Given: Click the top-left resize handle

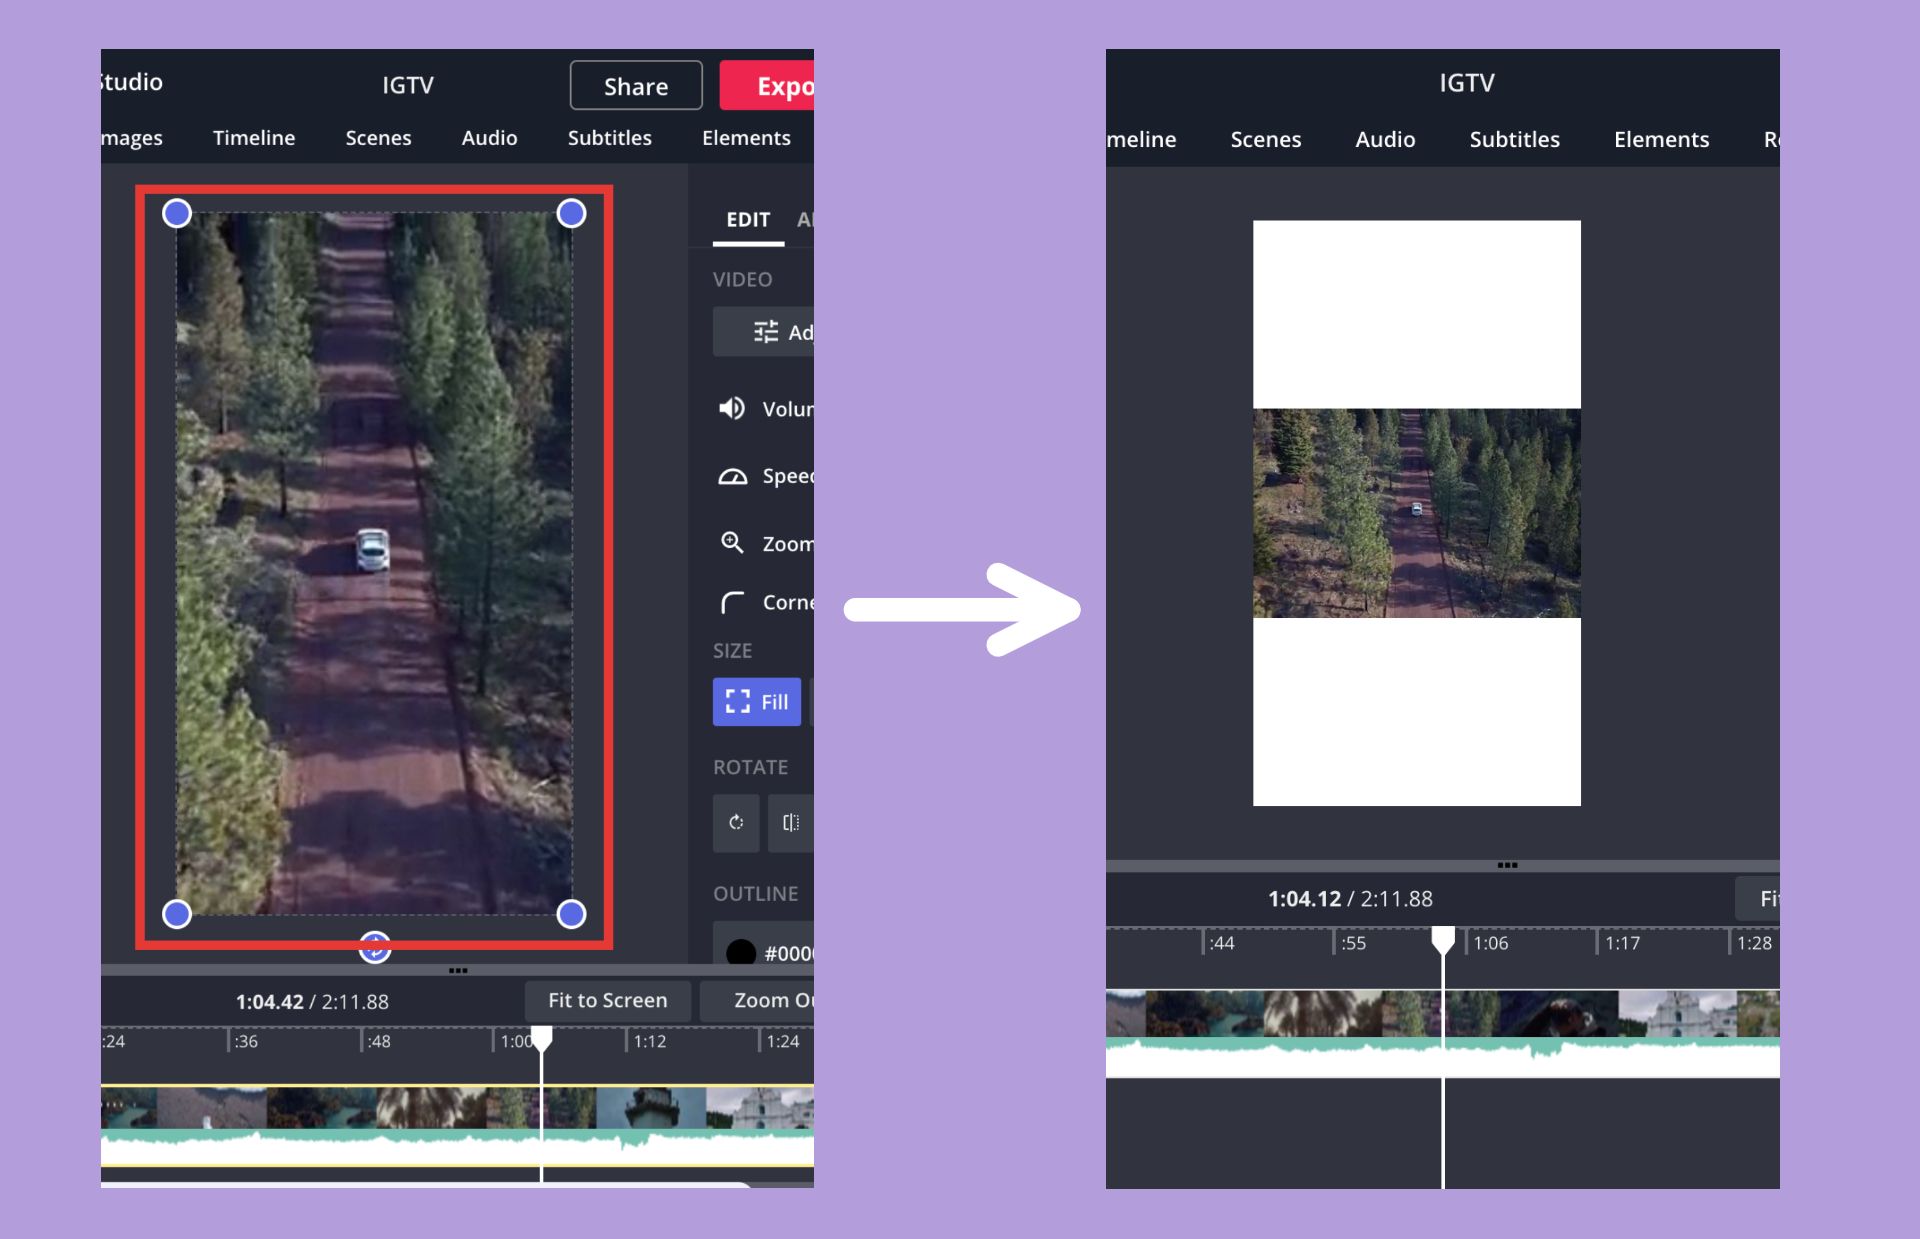Looking at the screenshot, I should (x=177, y=213).
